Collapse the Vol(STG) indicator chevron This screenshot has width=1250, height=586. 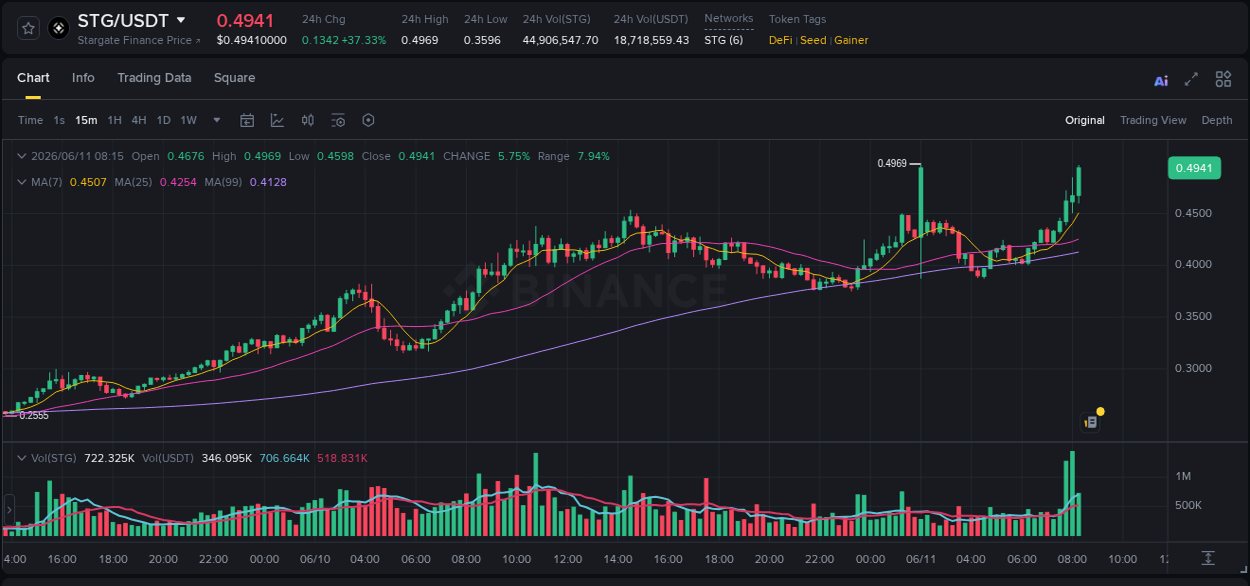[x=22, y=458]
